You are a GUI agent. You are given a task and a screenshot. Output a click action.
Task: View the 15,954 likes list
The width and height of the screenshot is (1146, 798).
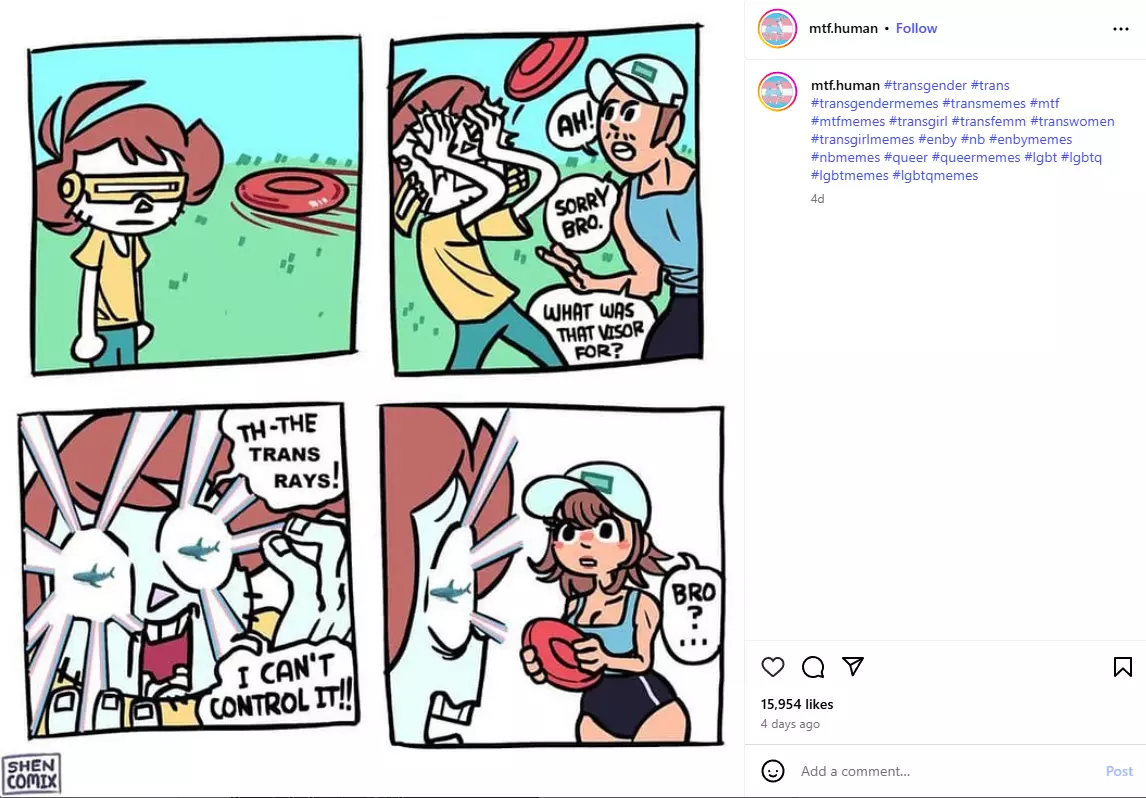tap(797, 704)
